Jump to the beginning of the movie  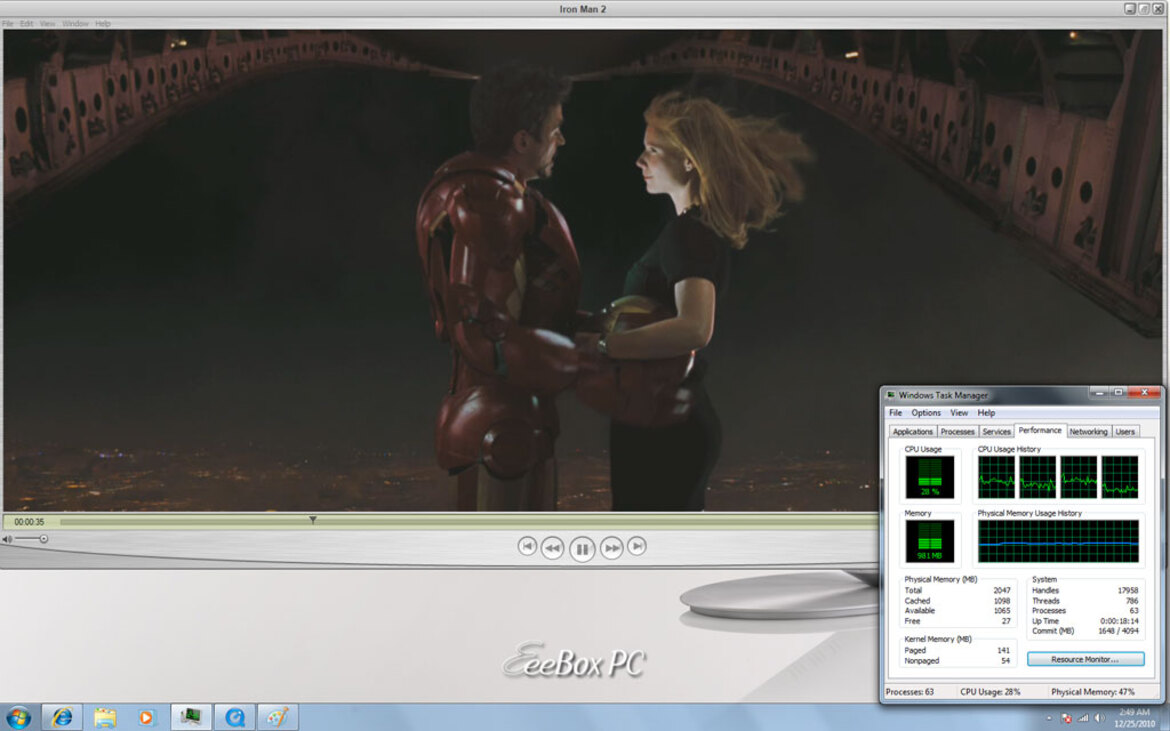[527, 547]
